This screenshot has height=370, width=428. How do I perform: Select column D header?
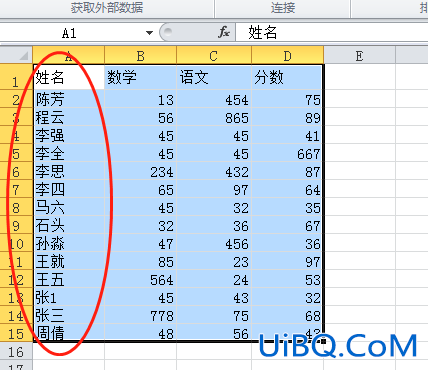coord(287,55)
